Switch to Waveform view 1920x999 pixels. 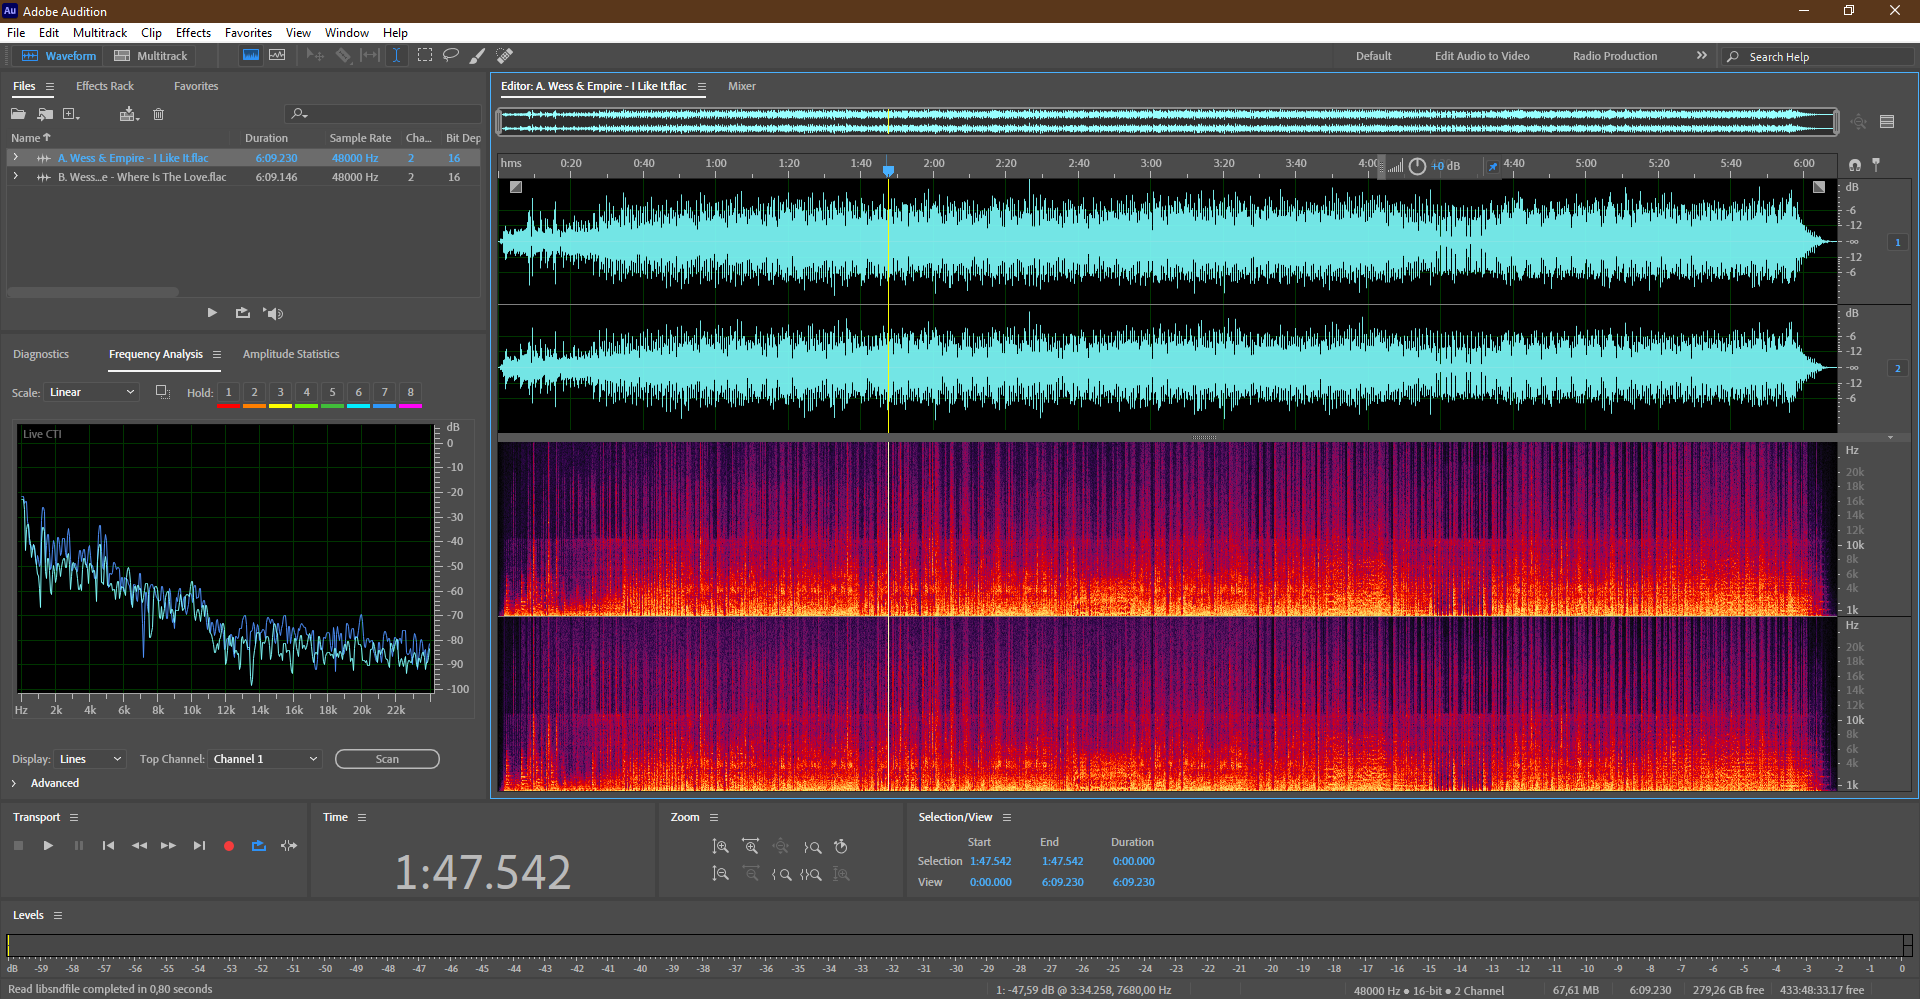click(x=59, y=56)
